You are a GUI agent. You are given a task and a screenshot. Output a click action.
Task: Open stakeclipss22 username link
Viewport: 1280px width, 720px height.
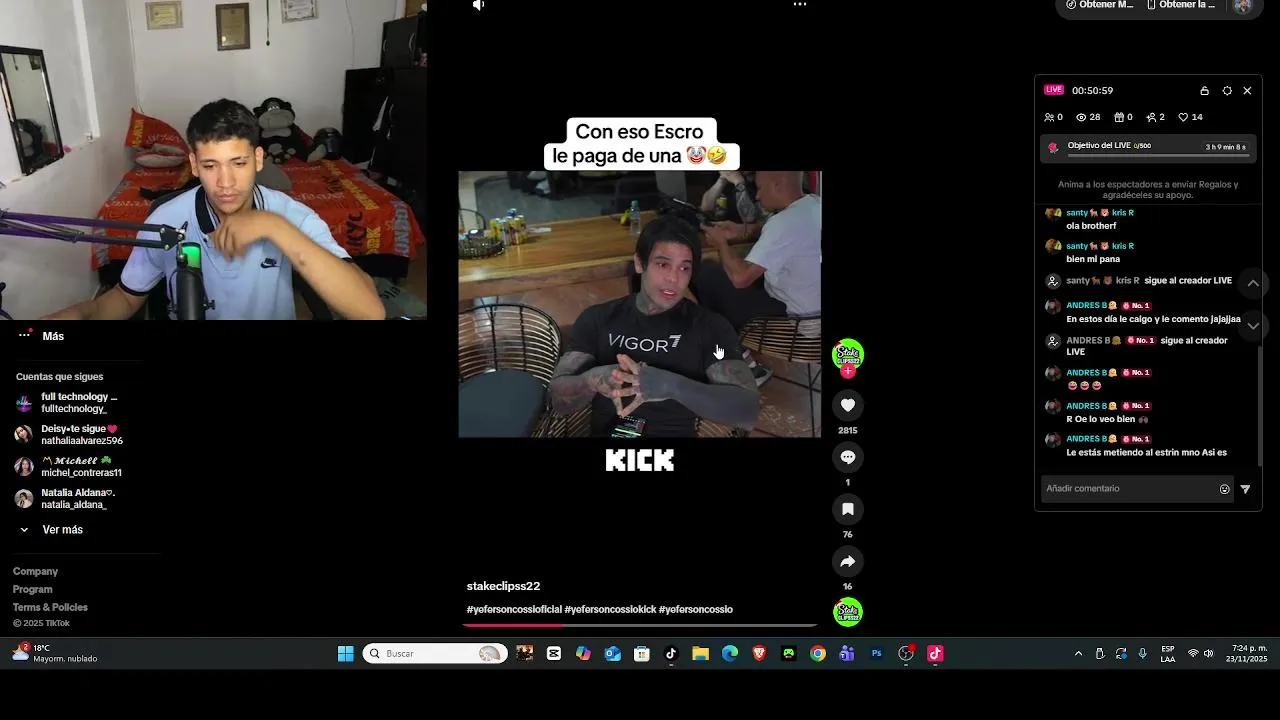[503, 586]
